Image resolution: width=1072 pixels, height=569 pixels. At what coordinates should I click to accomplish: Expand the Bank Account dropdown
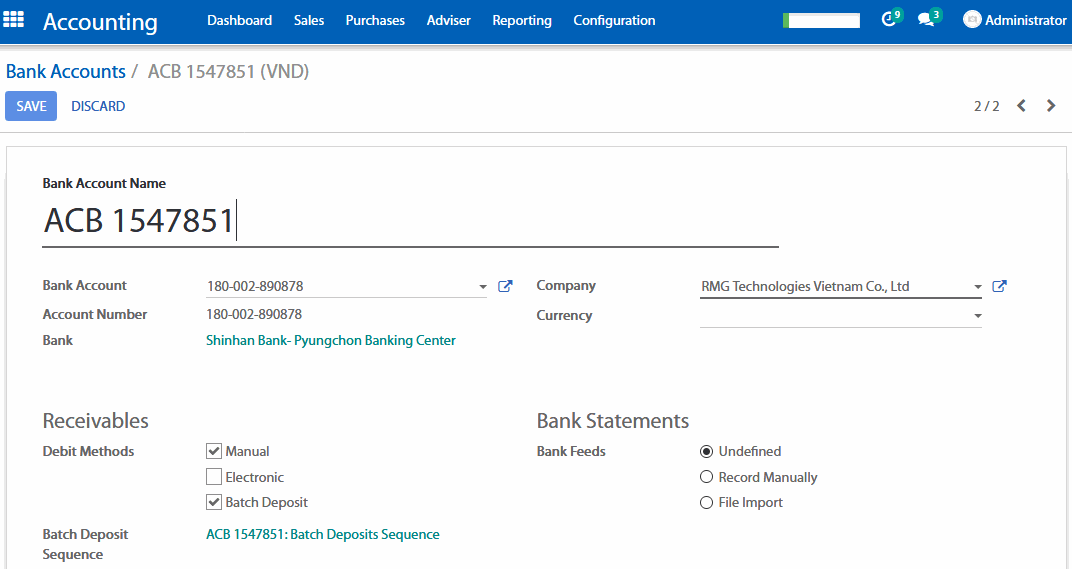483,287
